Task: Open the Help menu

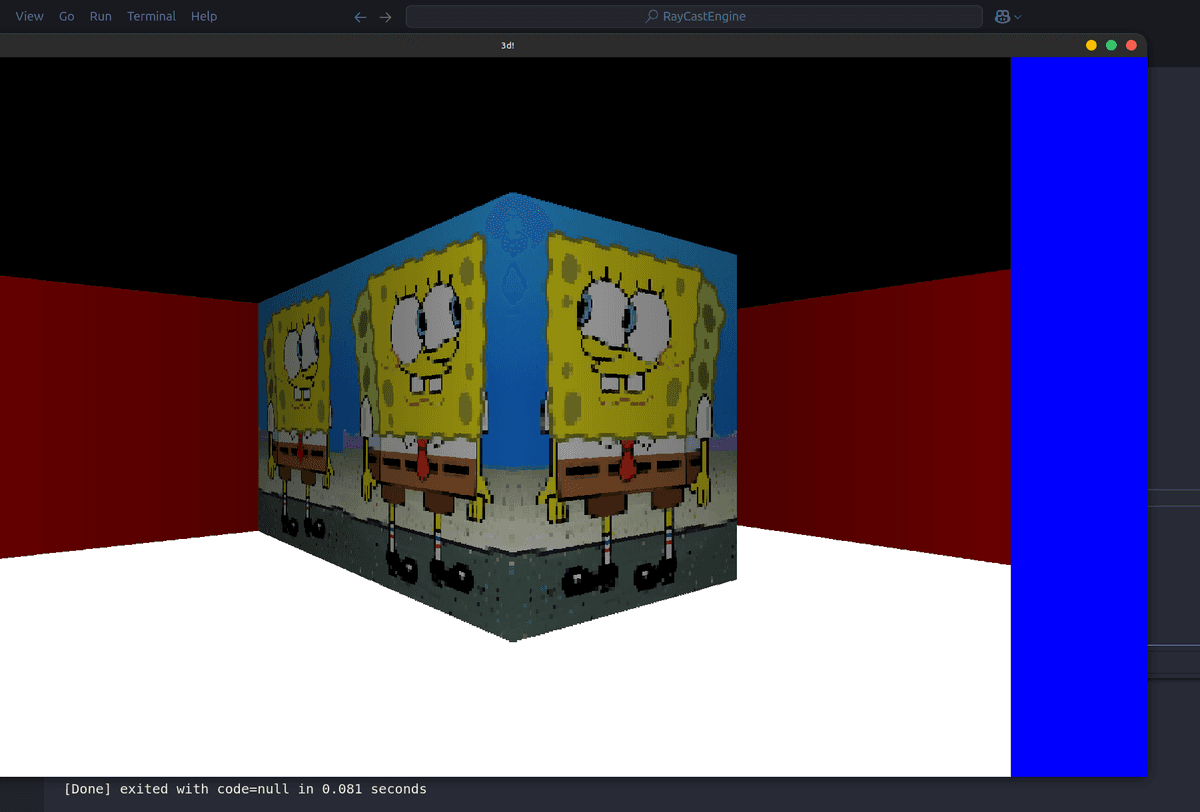Action: (204, 16)
